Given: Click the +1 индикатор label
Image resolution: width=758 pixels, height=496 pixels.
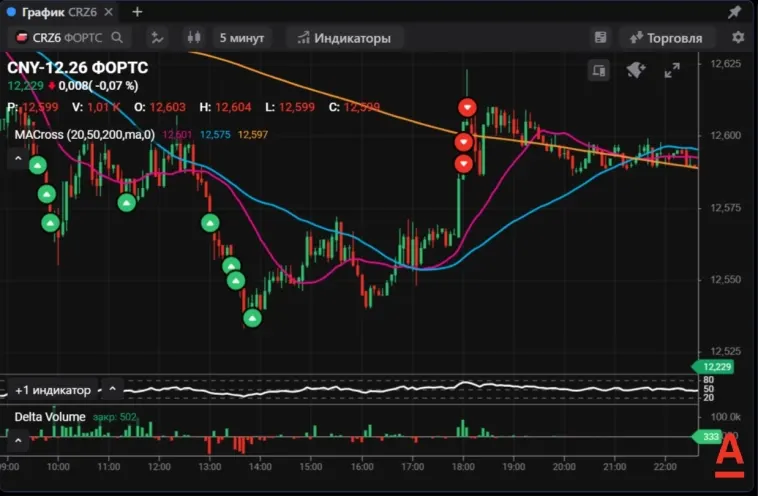Looking at the screenshot, I should click(53, 390).
